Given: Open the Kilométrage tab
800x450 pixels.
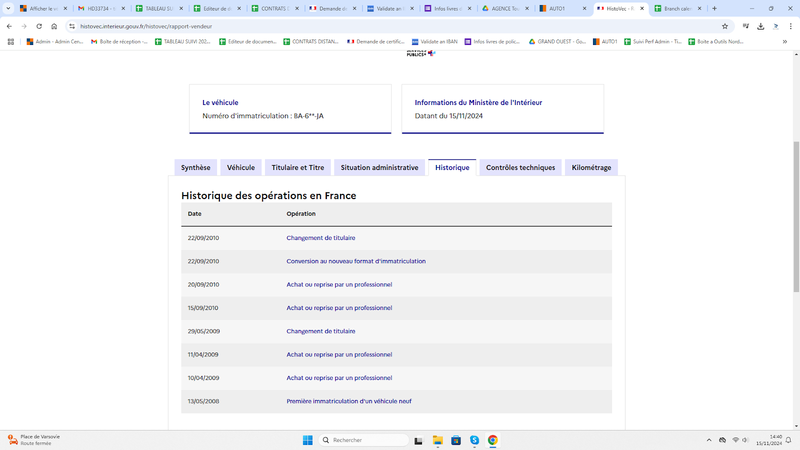Looking at the screenshot, I should point(591,167).
